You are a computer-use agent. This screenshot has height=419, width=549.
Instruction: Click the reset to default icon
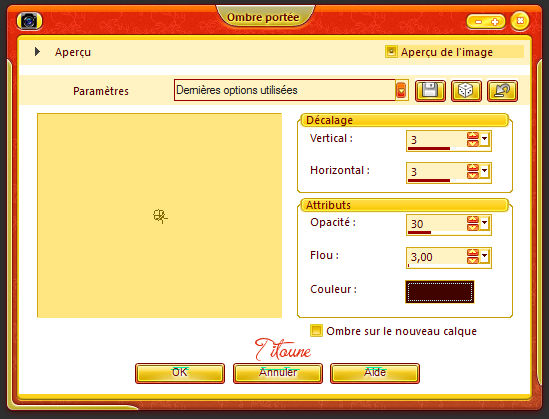(x=502, y=91)
